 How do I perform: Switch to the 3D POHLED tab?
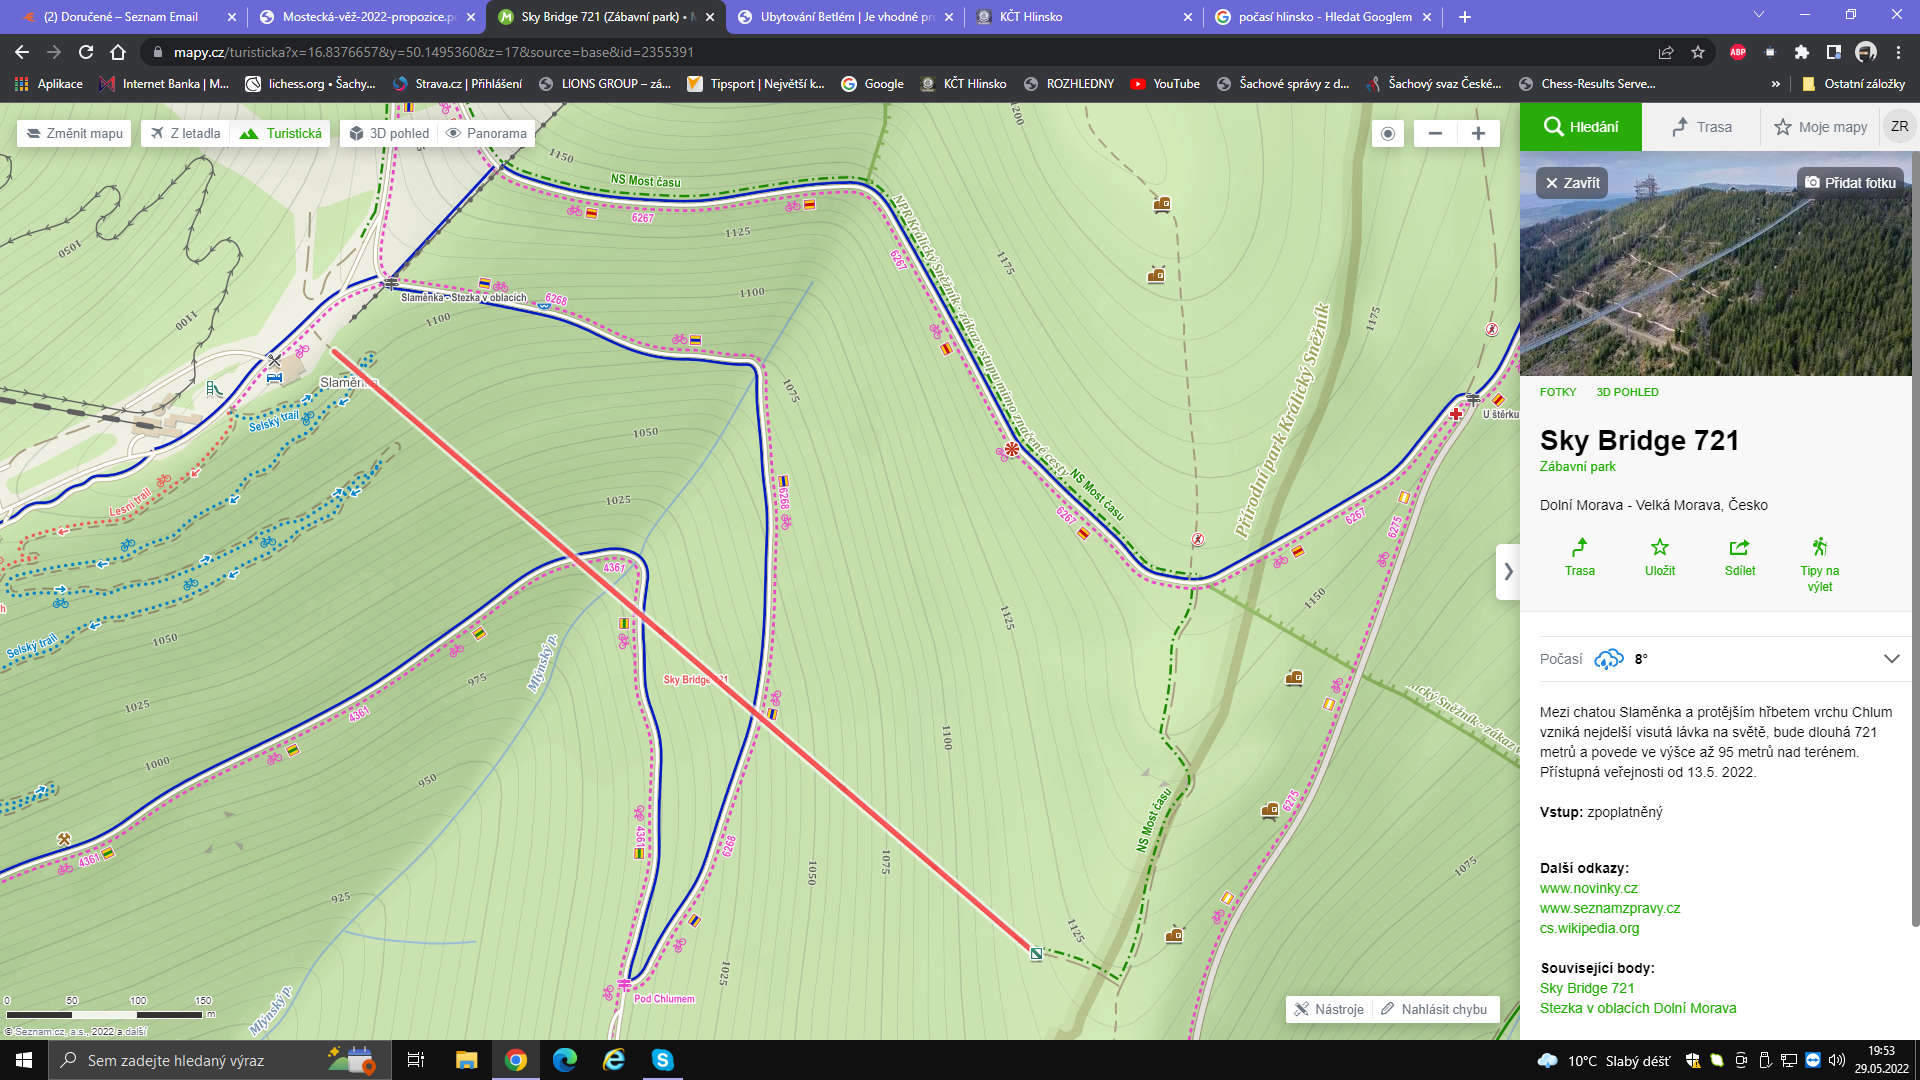pos(1627,392)
